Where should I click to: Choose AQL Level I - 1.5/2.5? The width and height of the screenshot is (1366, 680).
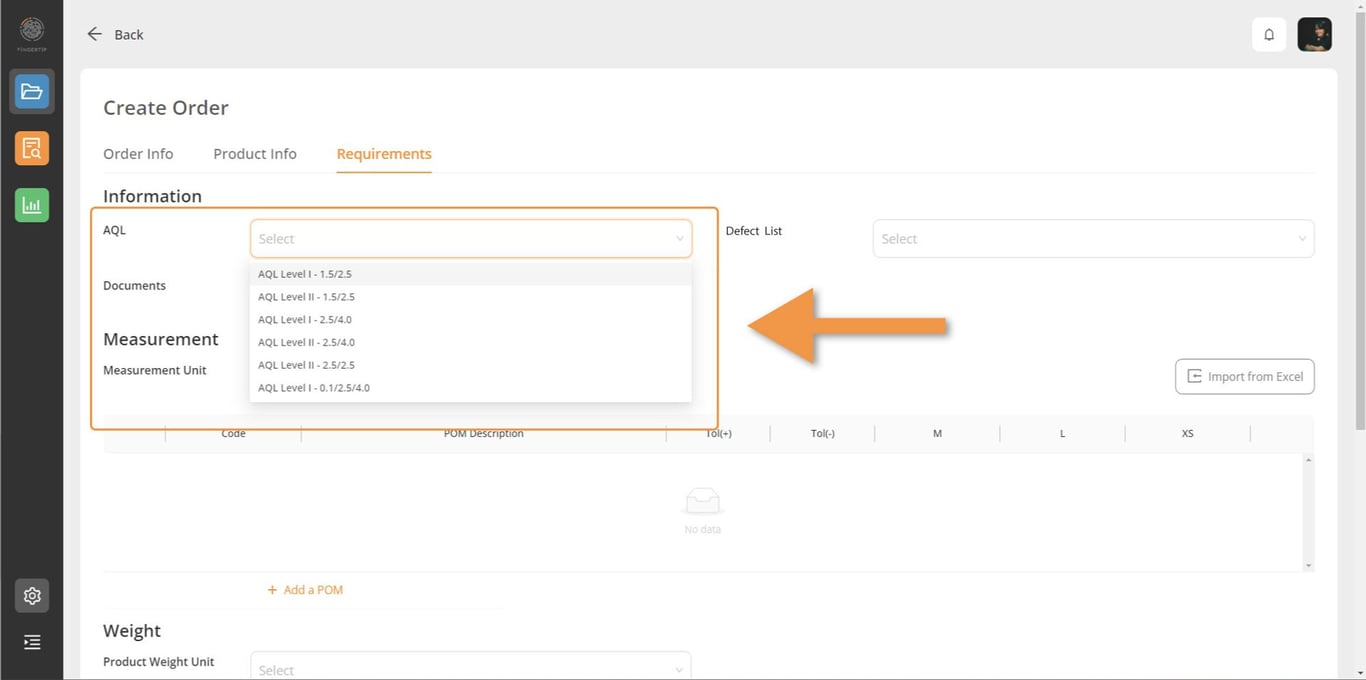[x=471, y=274]
